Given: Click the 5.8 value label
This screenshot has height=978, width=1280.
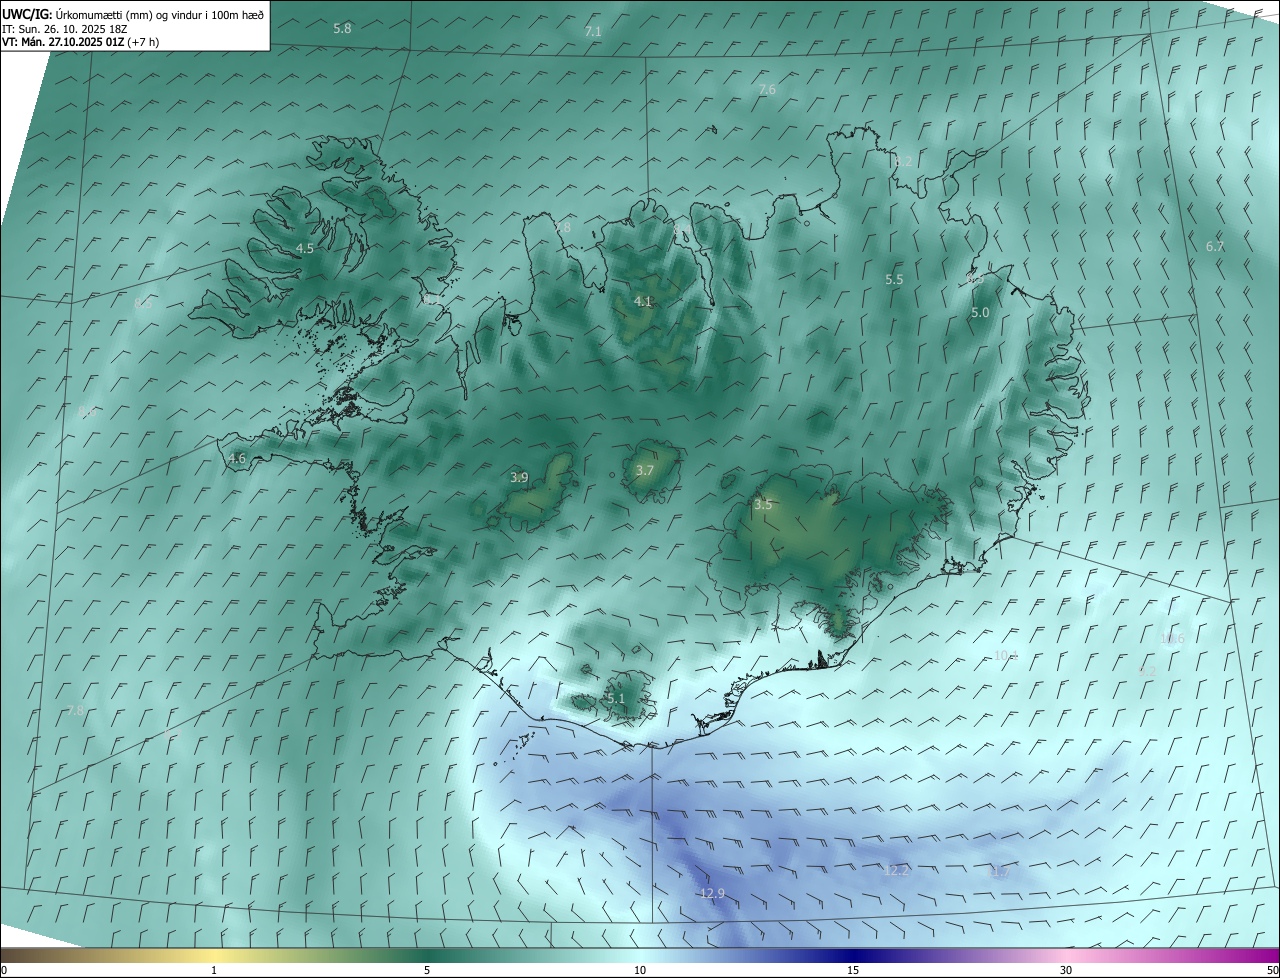Looking at the screenshot, I should (x=342, y=29).
